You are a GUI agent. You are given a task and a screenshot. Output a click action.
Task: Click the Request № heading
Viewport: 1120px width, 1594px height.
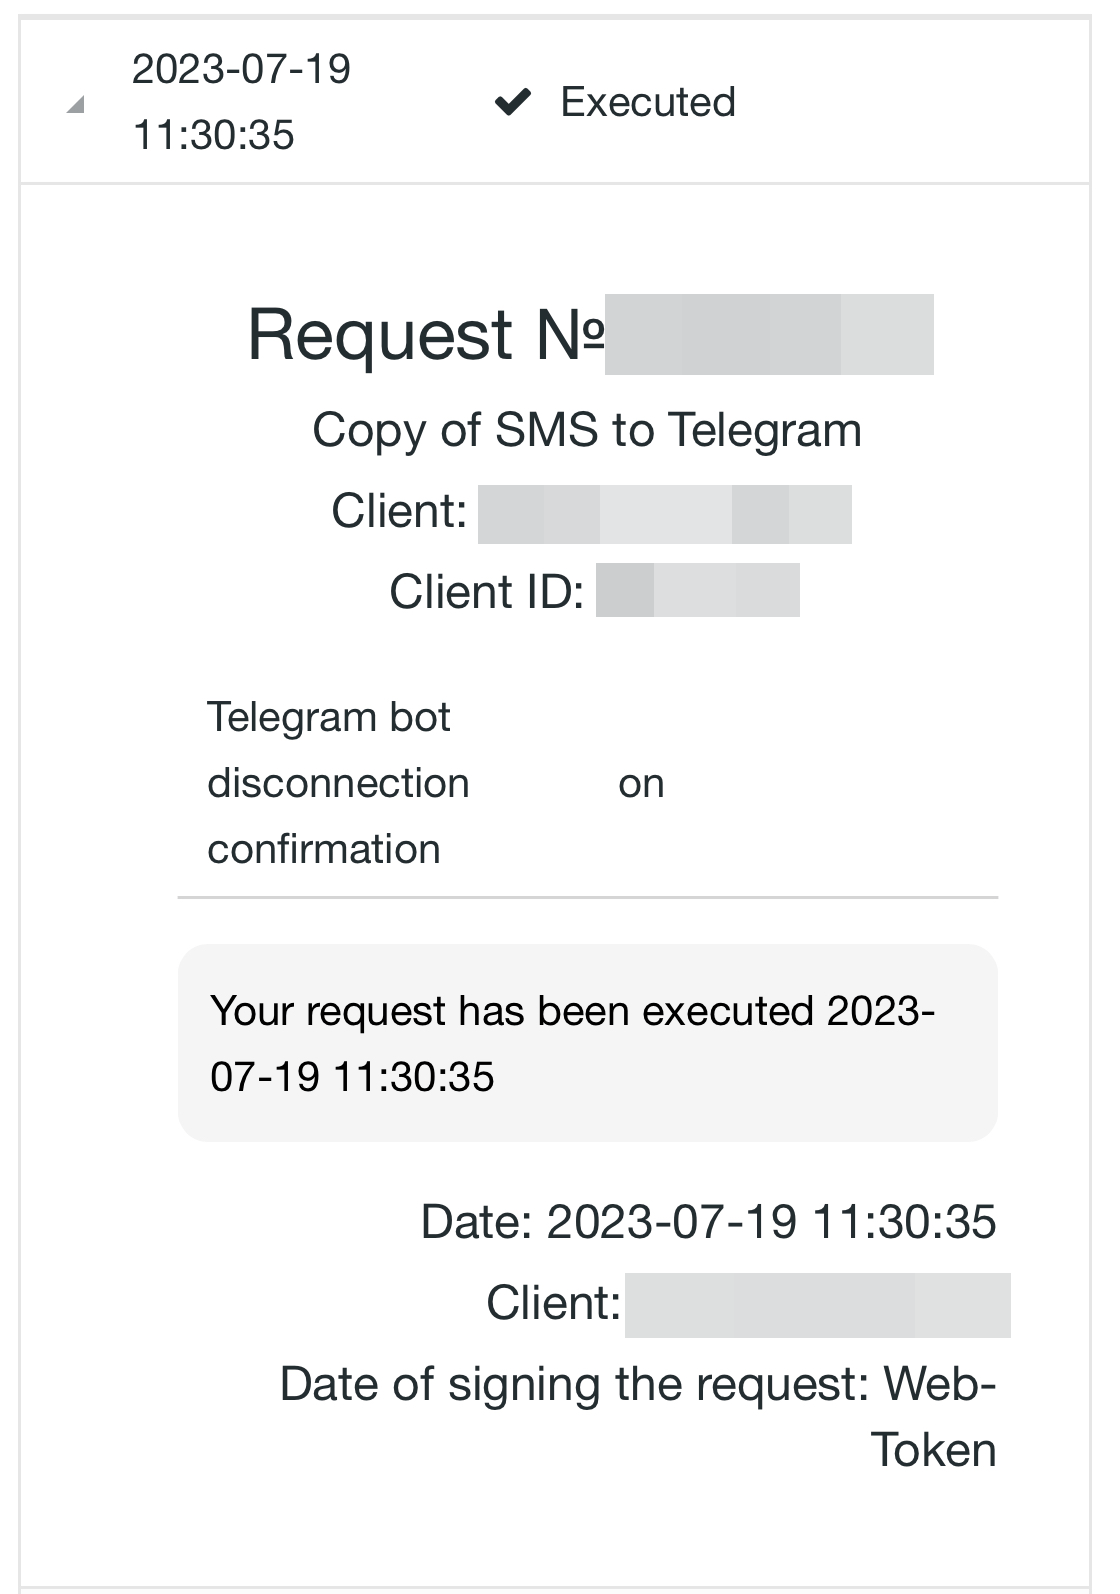425,334
